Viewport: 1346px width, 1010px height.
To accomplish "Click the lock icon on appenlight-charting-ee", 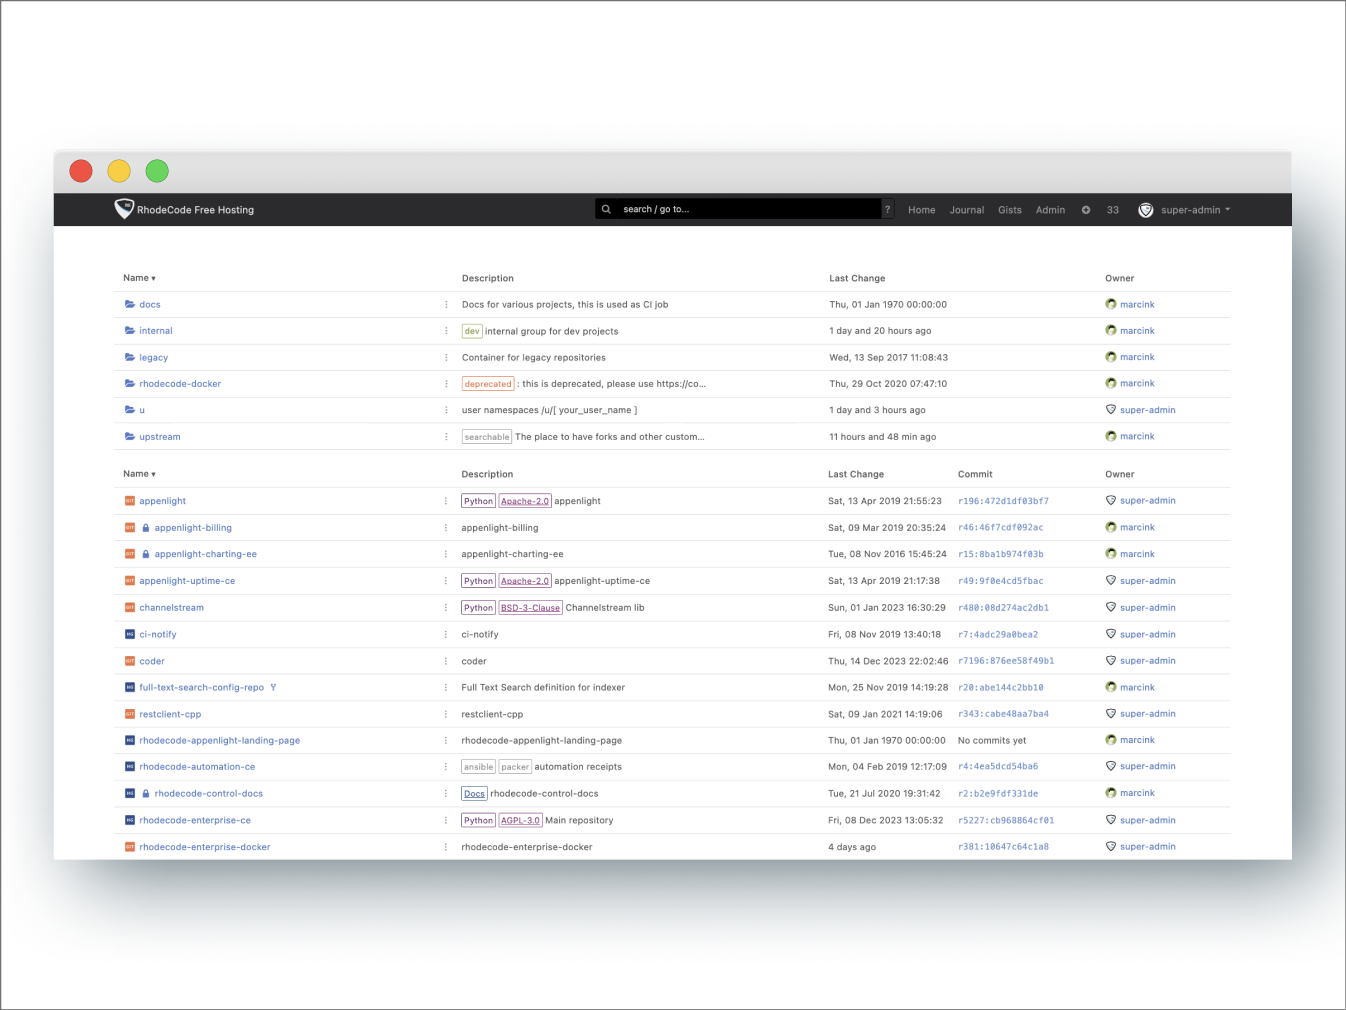I will [146, 553].
